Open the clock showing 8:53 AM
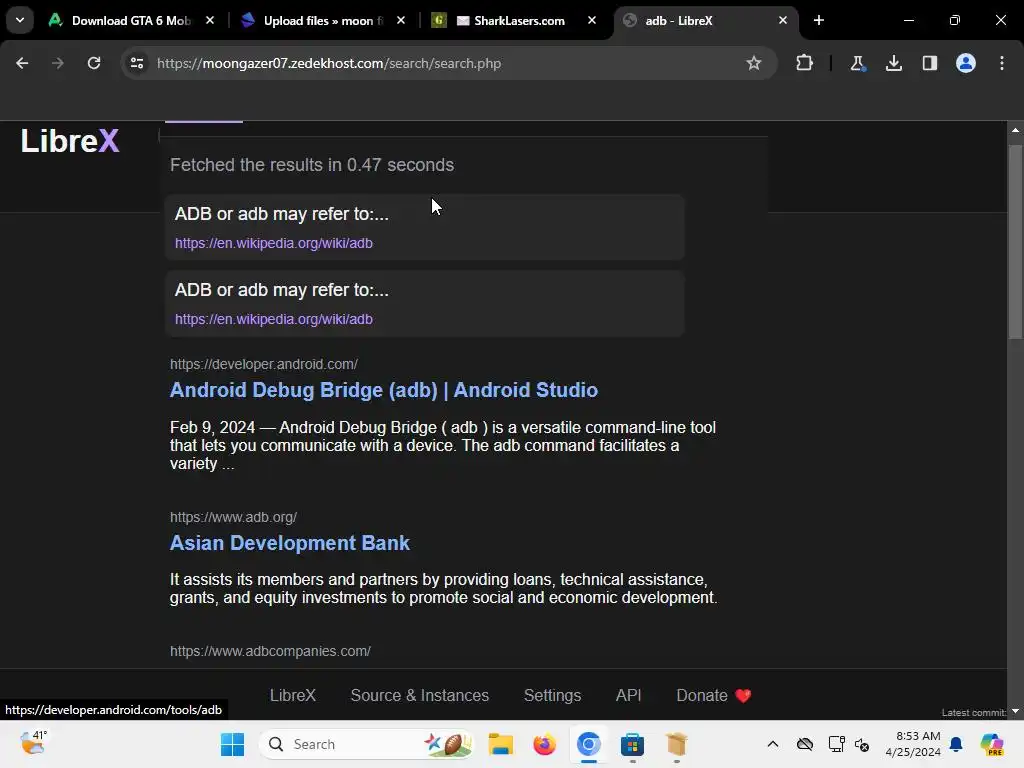Viewport: 1024px width, 768px height. pyautogui.click(x=913, y=744)
